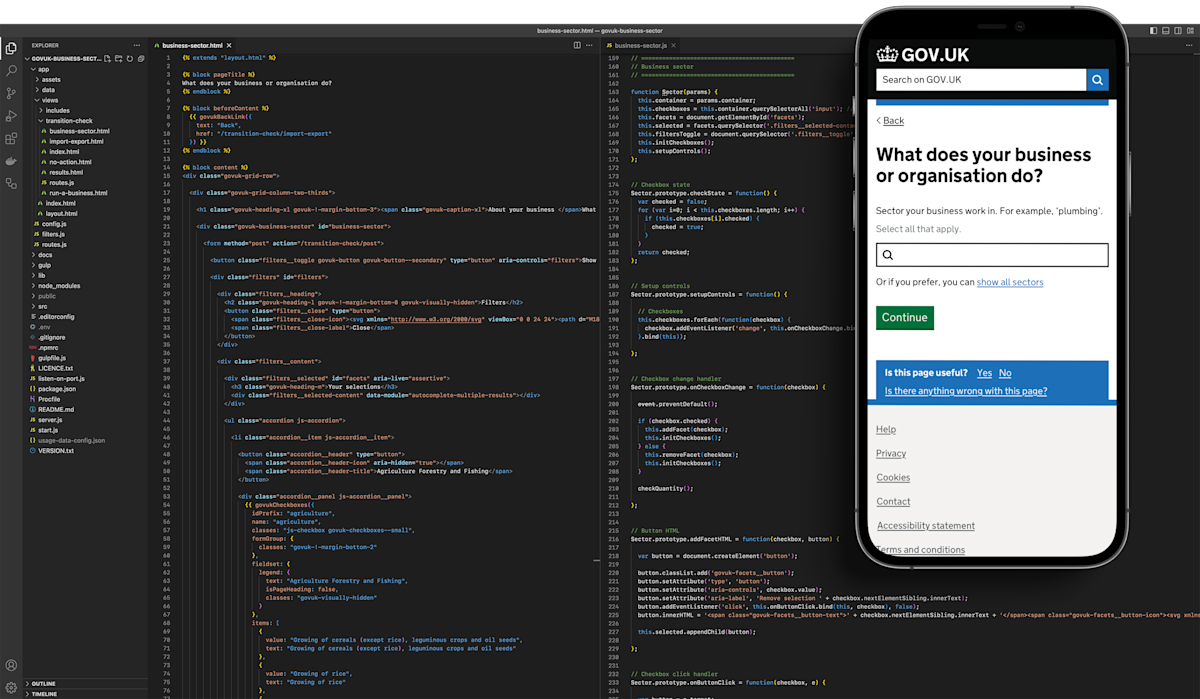Viewport: 1200px width, 699px height.
Task: Click 'Is there anything wrong with this page?'
Action: click(x=966, y=391)
